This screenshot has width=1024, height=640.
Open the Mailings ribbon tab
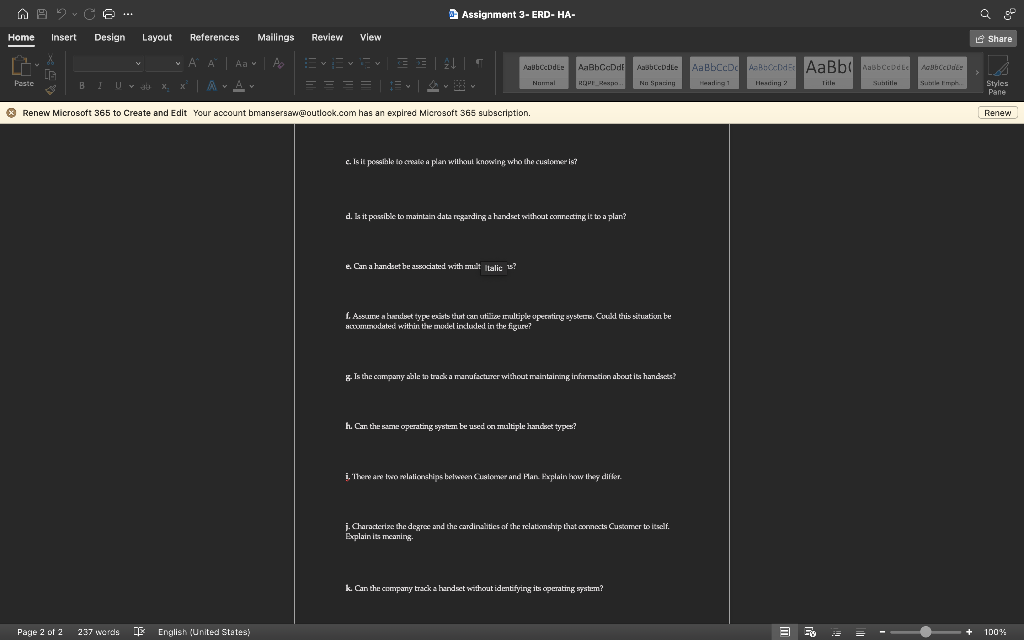point(275,37)
